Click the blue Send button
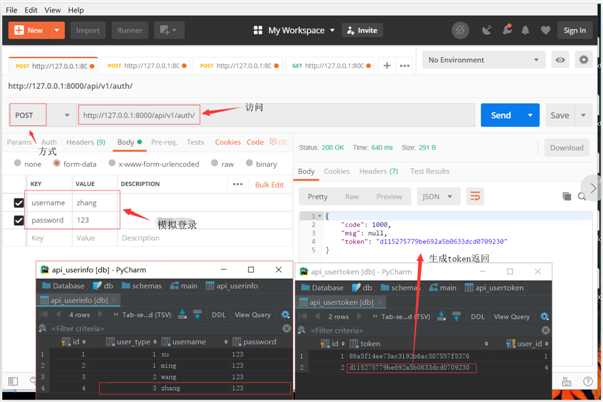 [501, 115]
